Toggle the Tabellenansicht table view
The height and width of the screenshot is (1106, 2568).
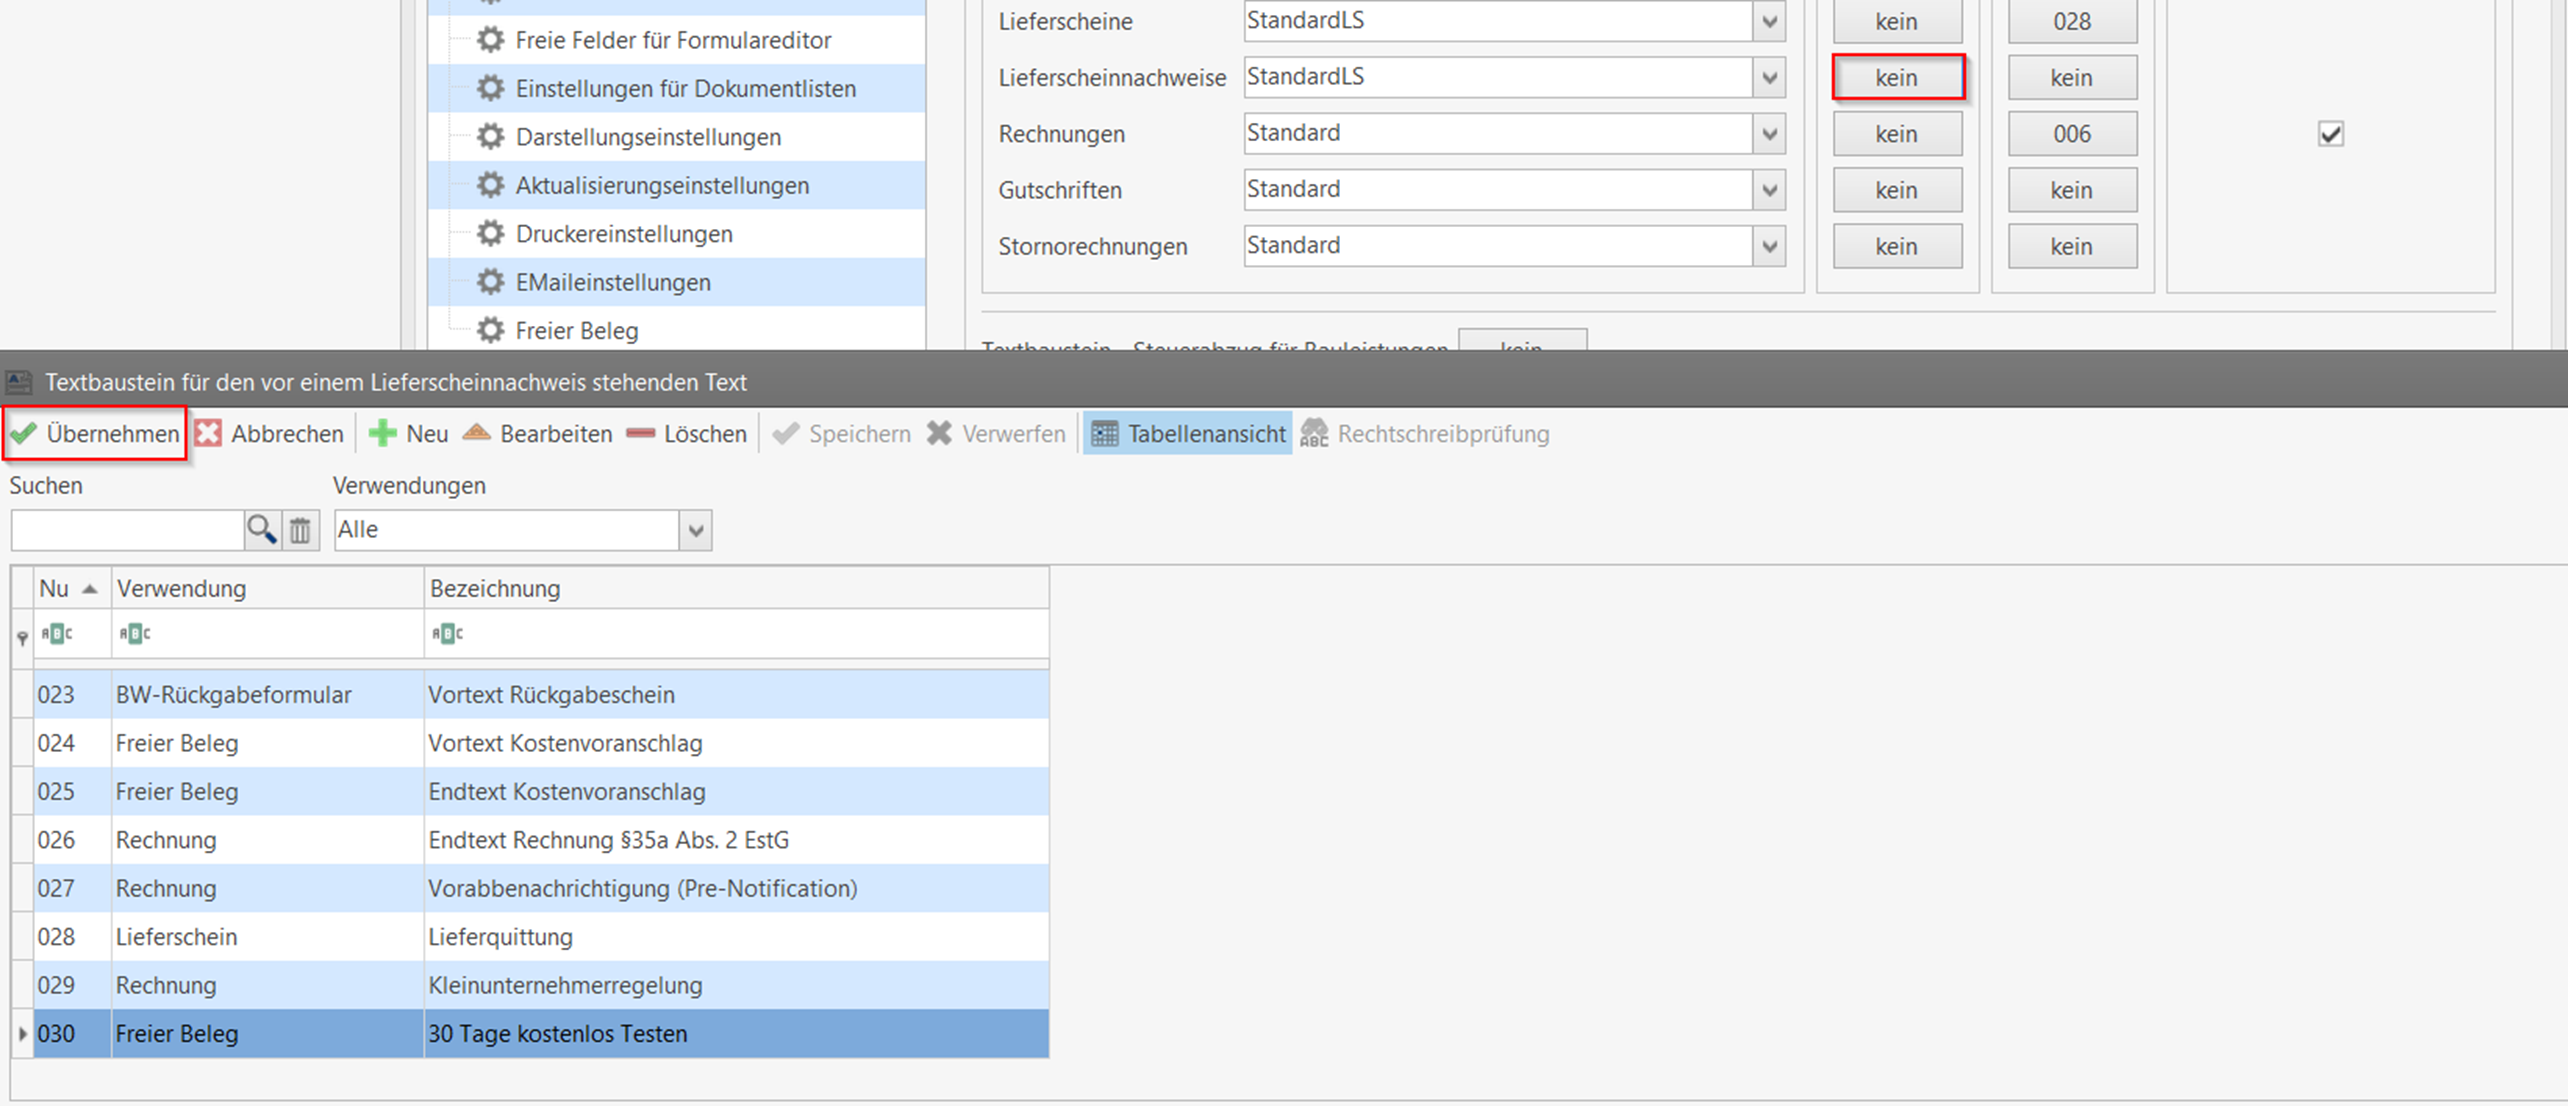click(x=1188, y=433)
